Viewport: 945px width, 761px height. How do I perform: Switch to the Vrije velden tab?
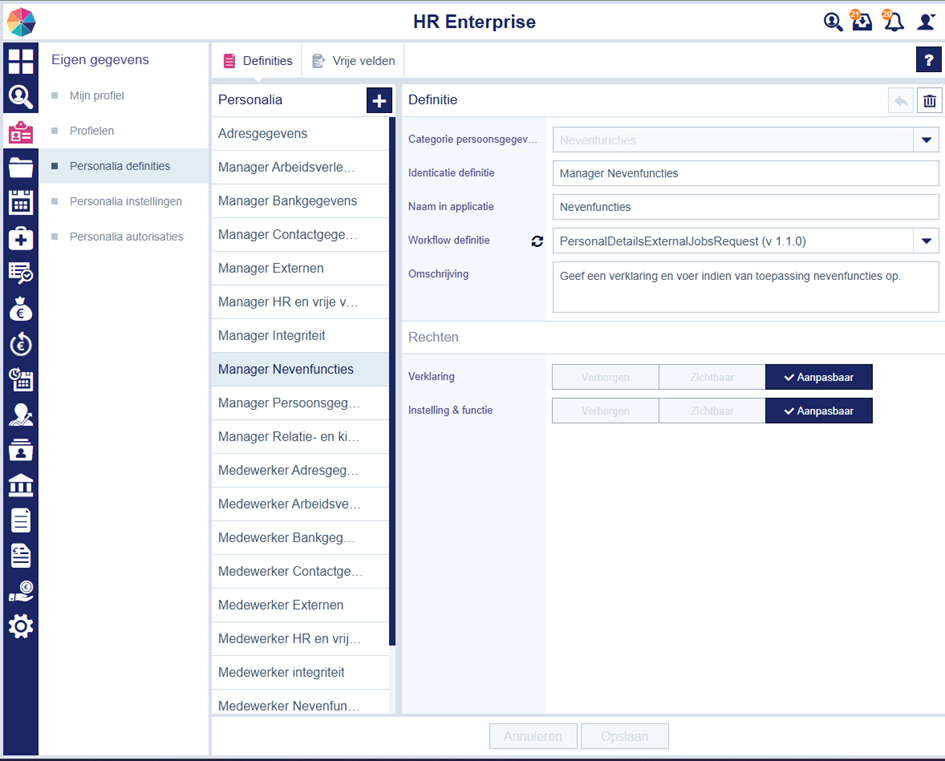click(353, 61)
